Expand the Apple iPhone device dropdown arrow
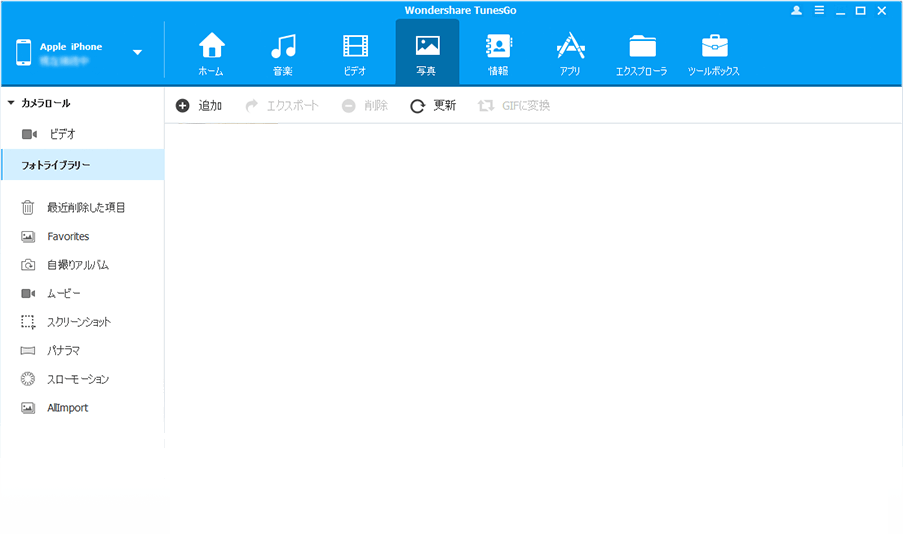Image resolution: width=903 pixels, height=534 pixels. click(137, 52)
